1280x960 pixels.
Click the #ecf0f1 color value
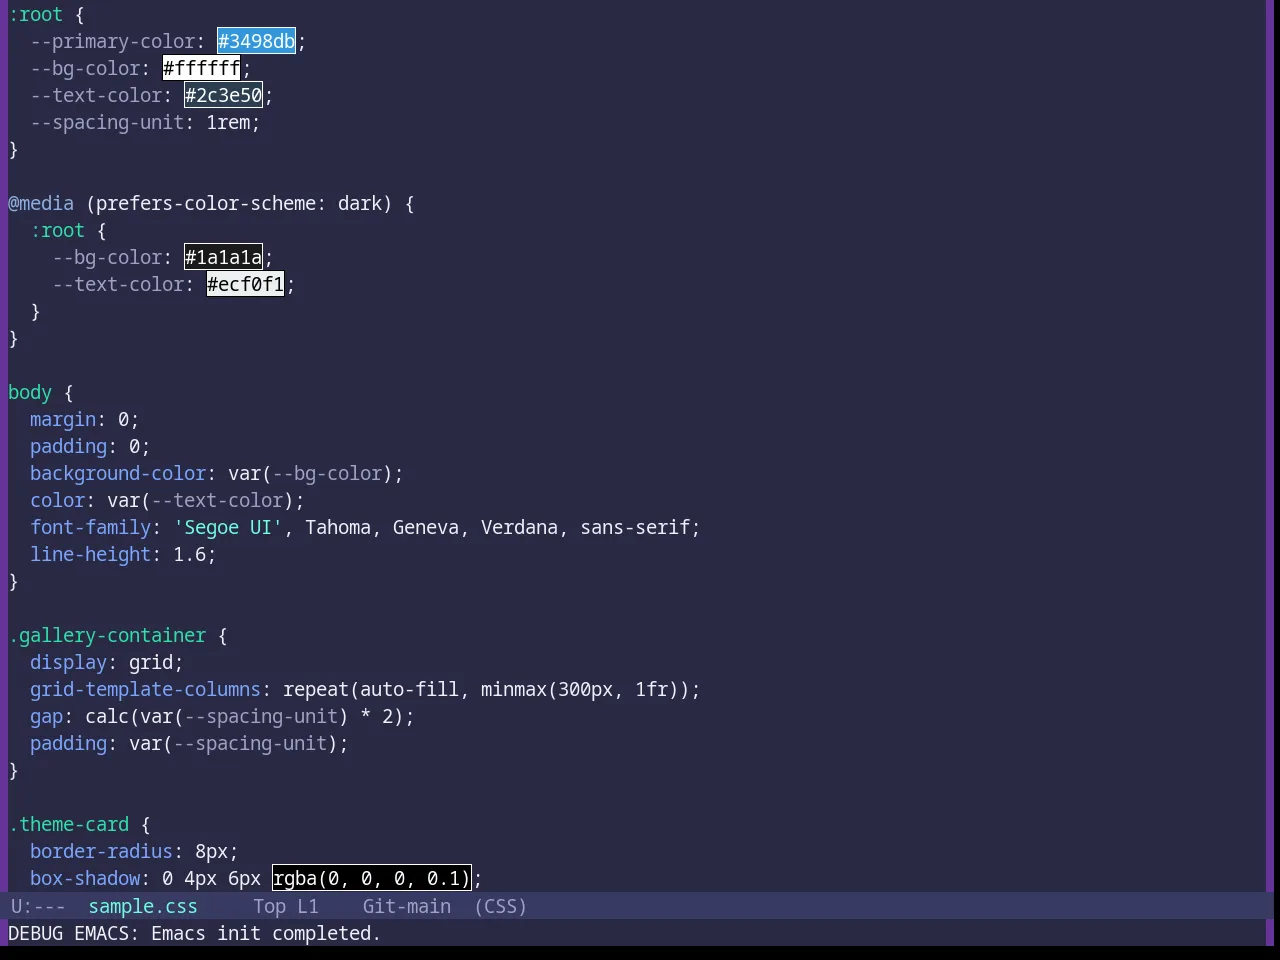pyautogui.click(x=245, y=284)
